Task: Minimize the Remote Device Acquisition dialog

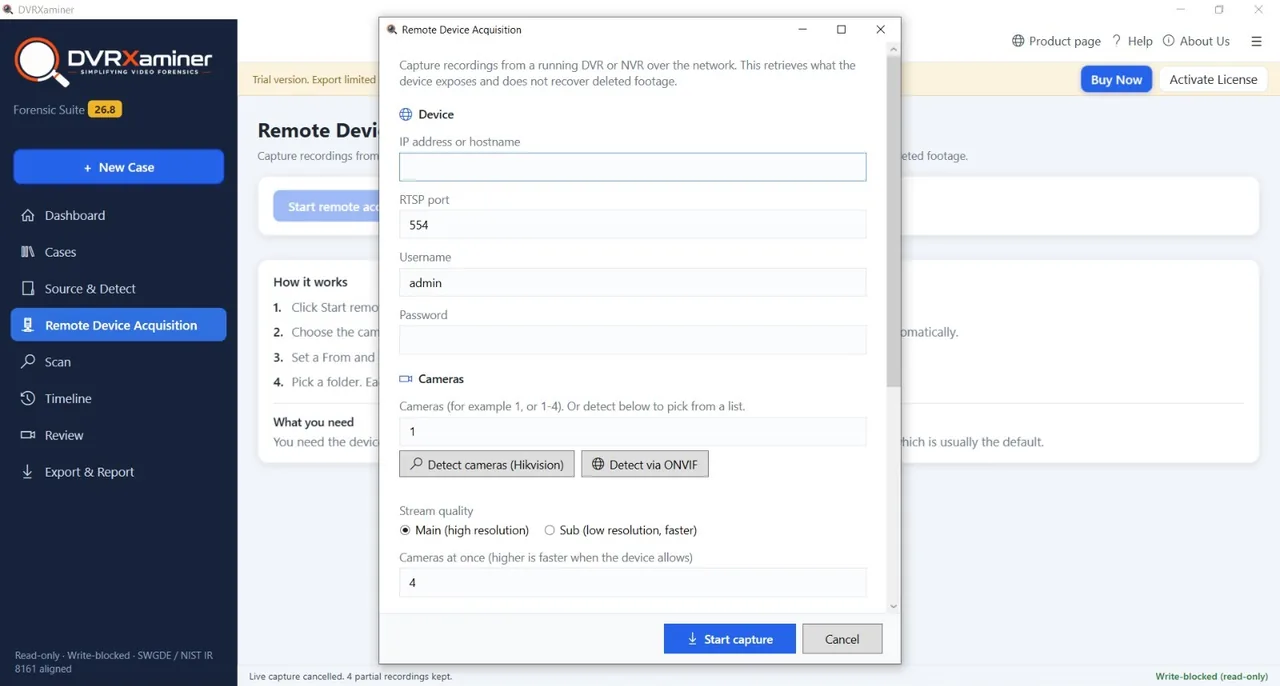Action: [x=802, y=30]
